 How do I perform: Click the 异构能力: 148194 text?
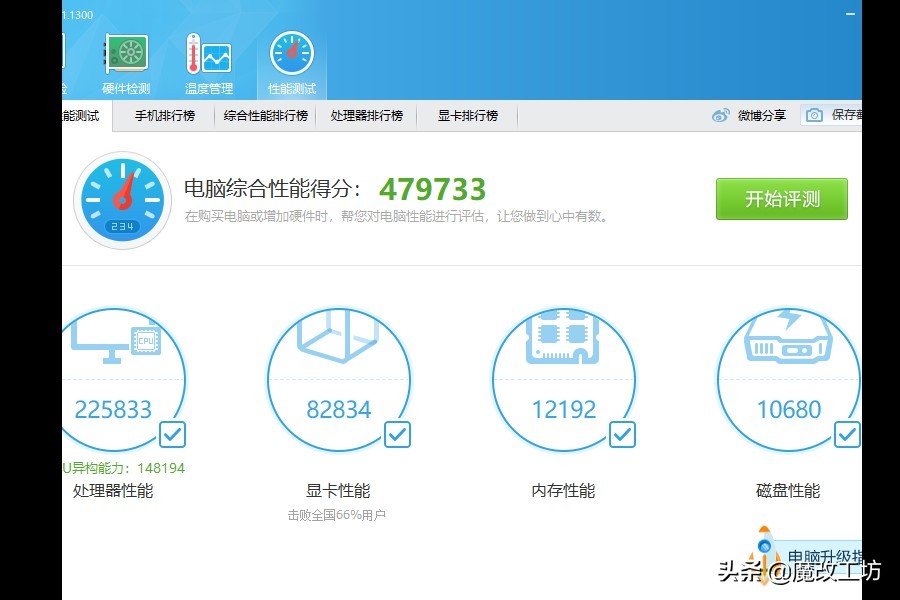(123, 469)
